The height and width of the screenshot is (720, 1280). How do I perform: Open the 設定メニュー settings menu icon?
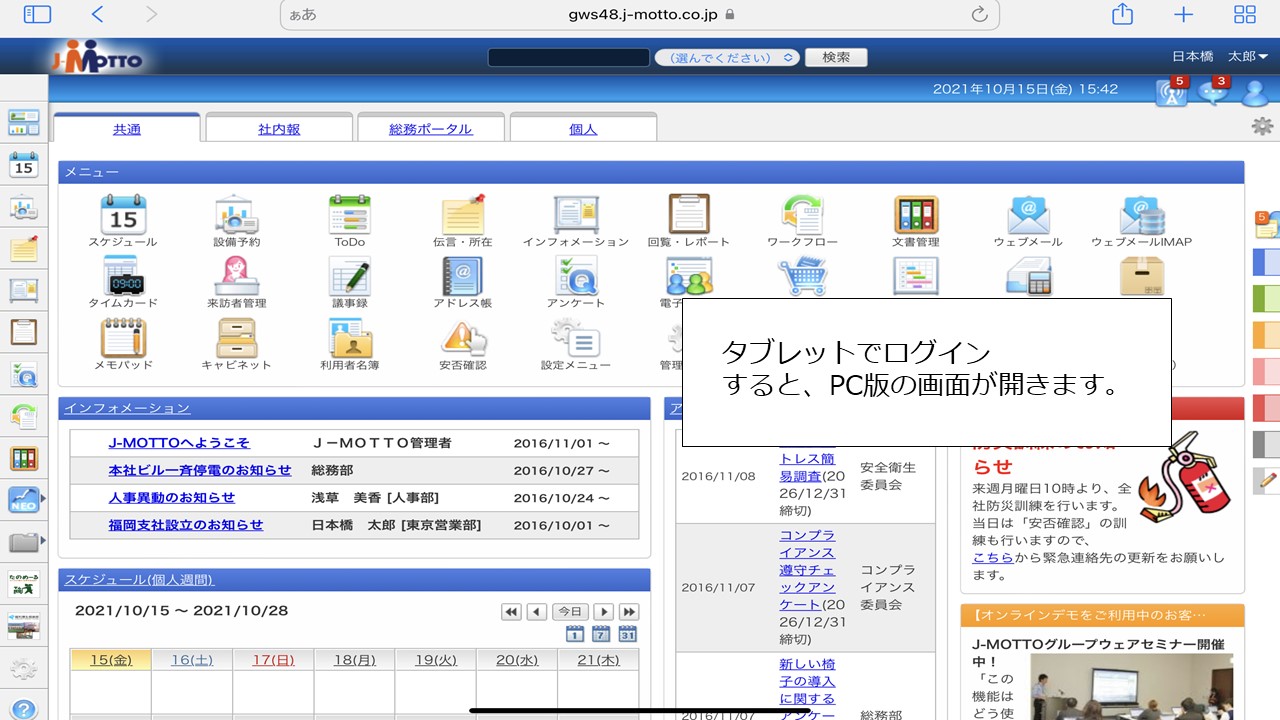(574, 338)
